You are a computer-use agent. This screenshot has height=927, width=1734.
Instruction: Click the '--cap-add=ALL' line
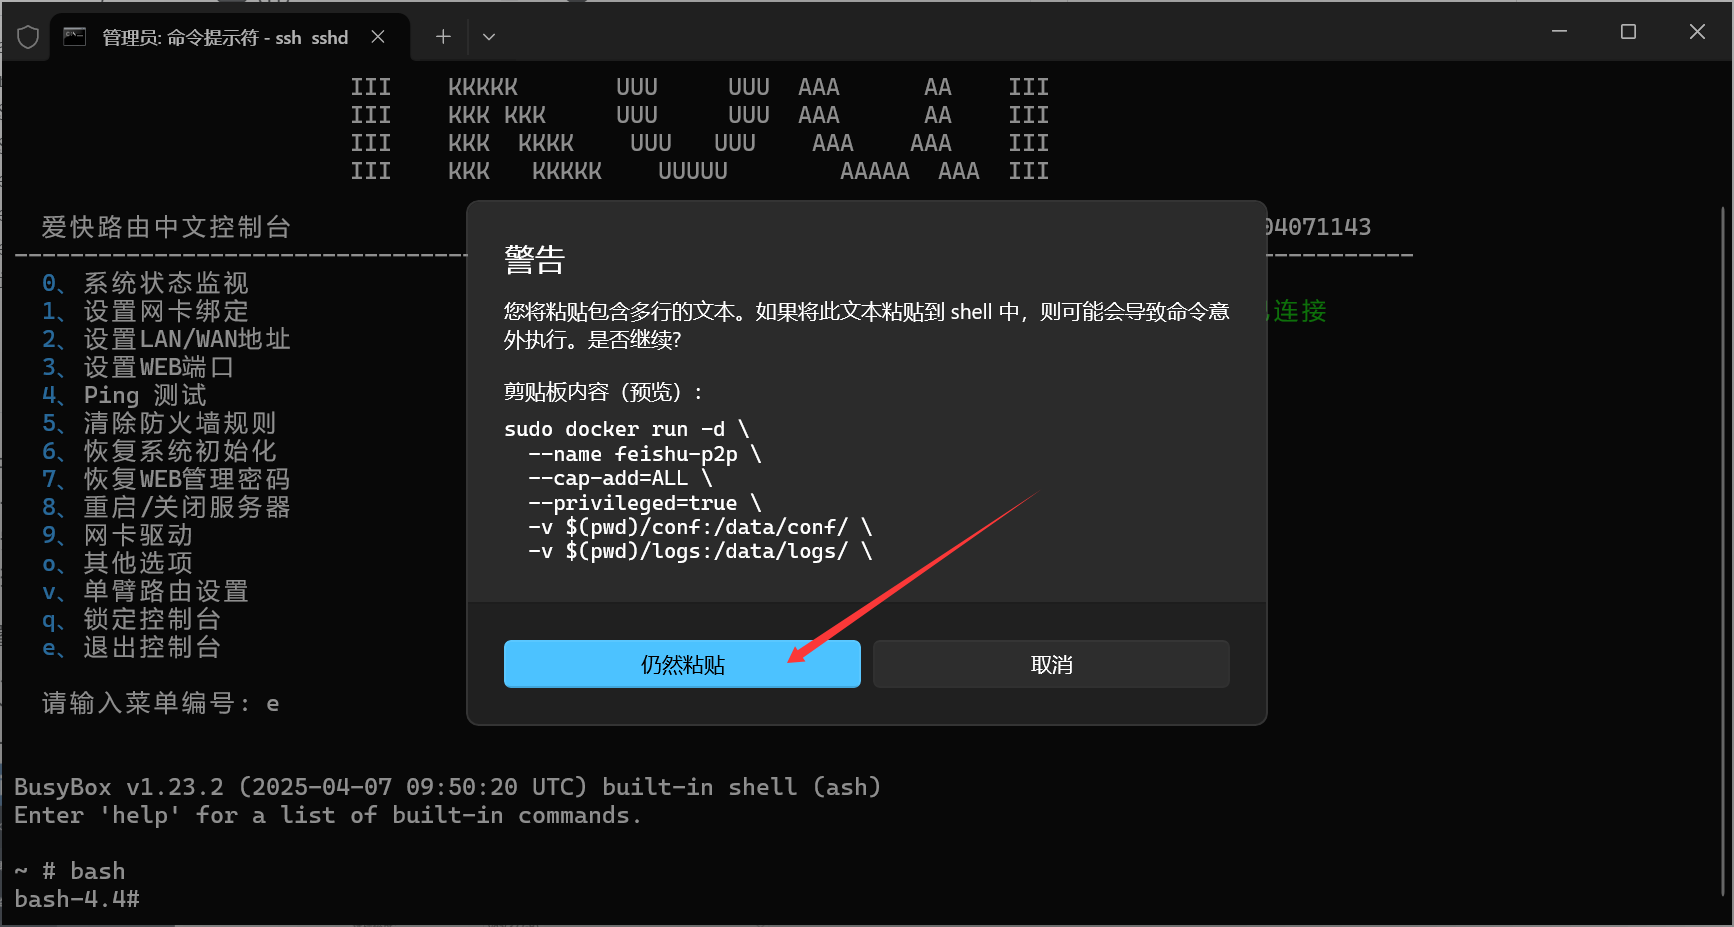[620, 478]
